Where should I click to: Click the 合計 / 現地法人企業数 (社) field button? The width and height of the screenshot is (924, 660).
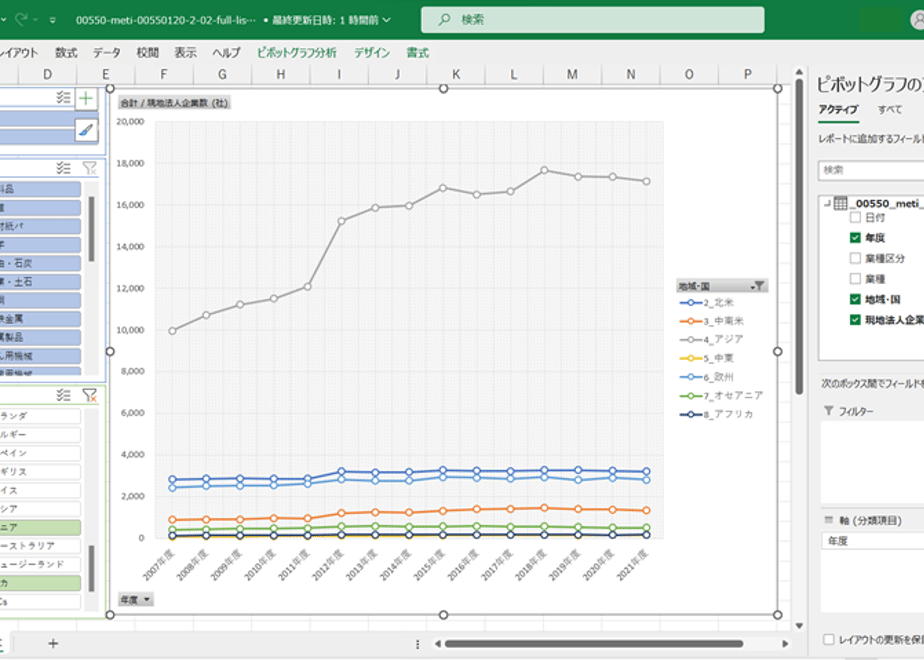[x=174, y=103]
